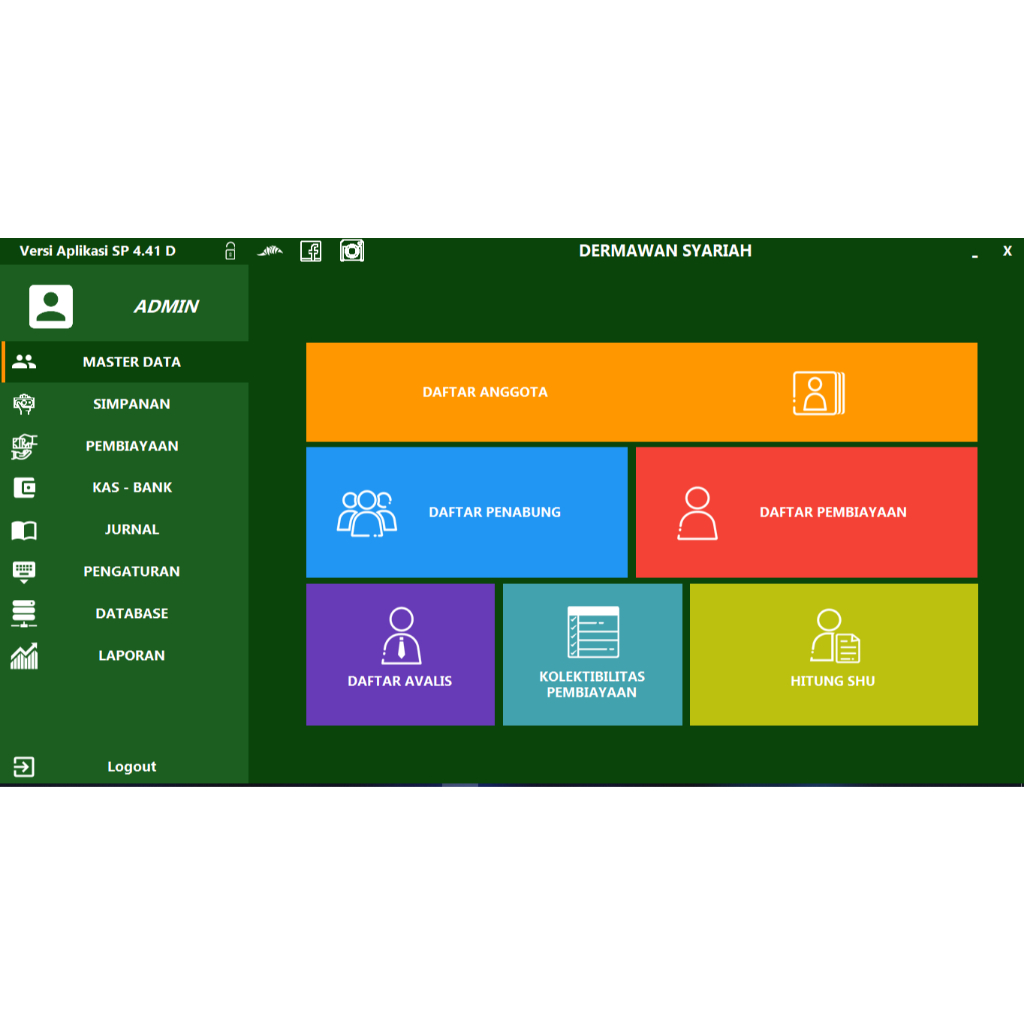
Task: Open the SIMPANAN menu
Action: pos(125,404)
